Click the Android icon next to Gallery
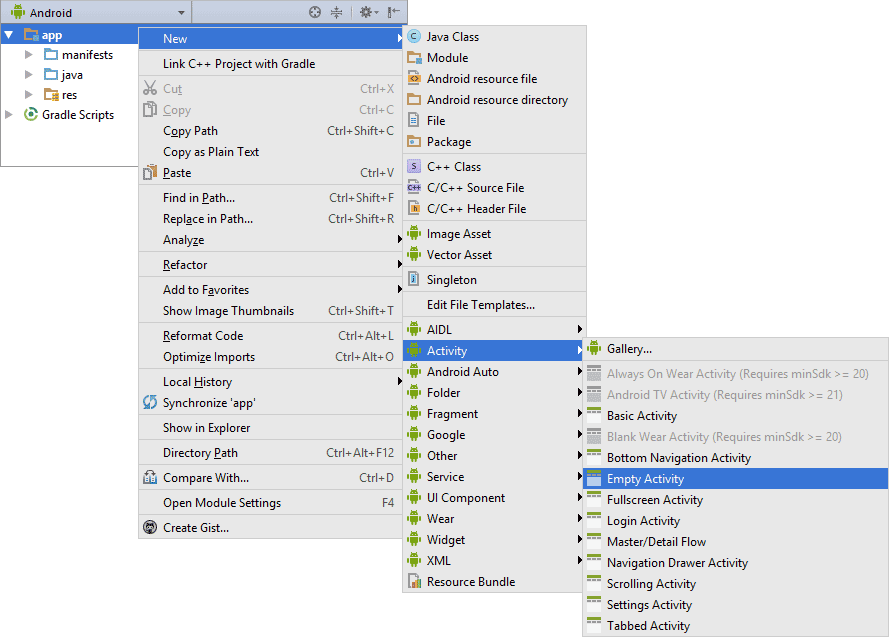 coord(594,349)
